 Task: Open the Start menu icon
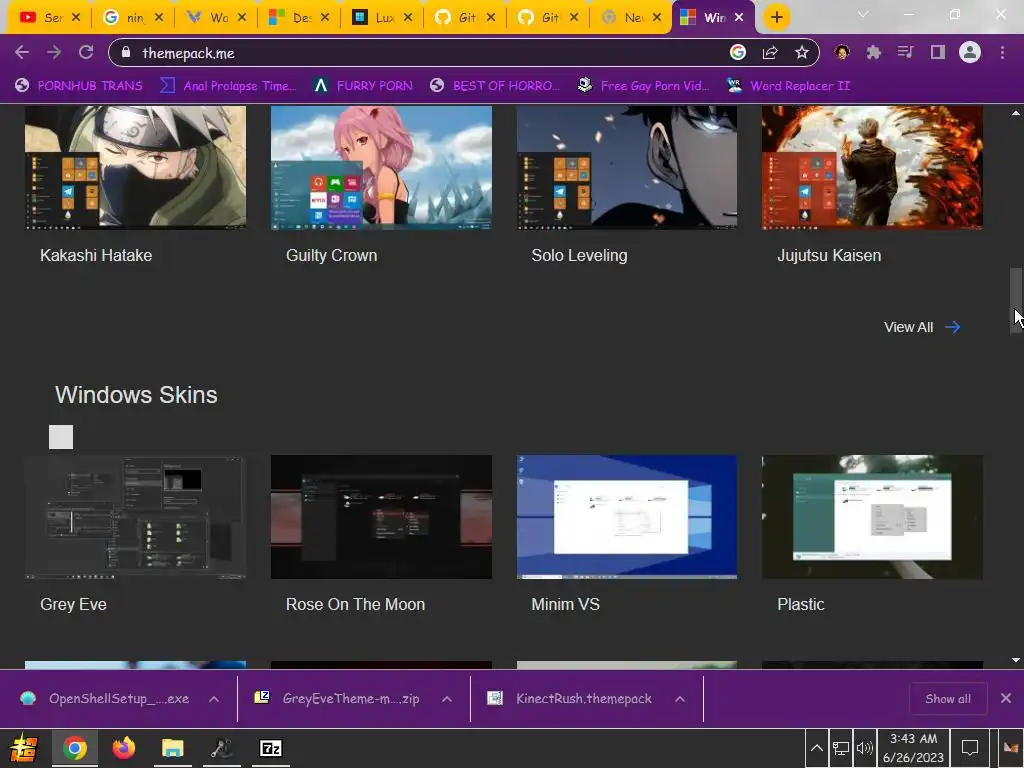point(24,748)
